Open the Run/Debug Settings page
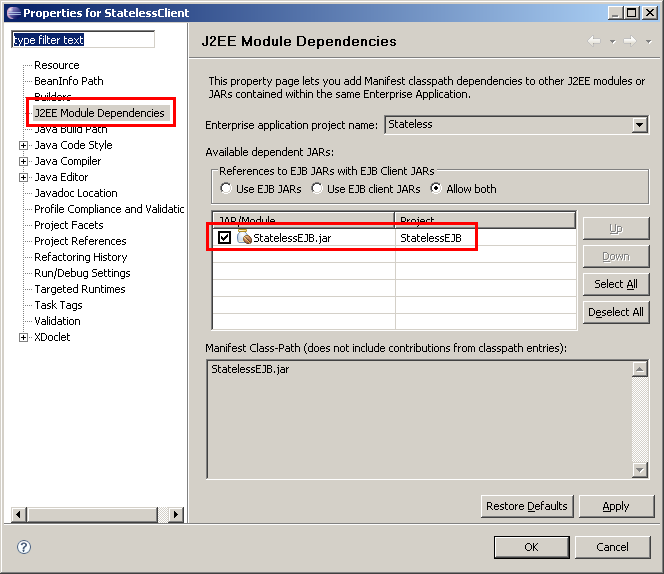Viewport: 664px width, 574px height. (82, 273)
